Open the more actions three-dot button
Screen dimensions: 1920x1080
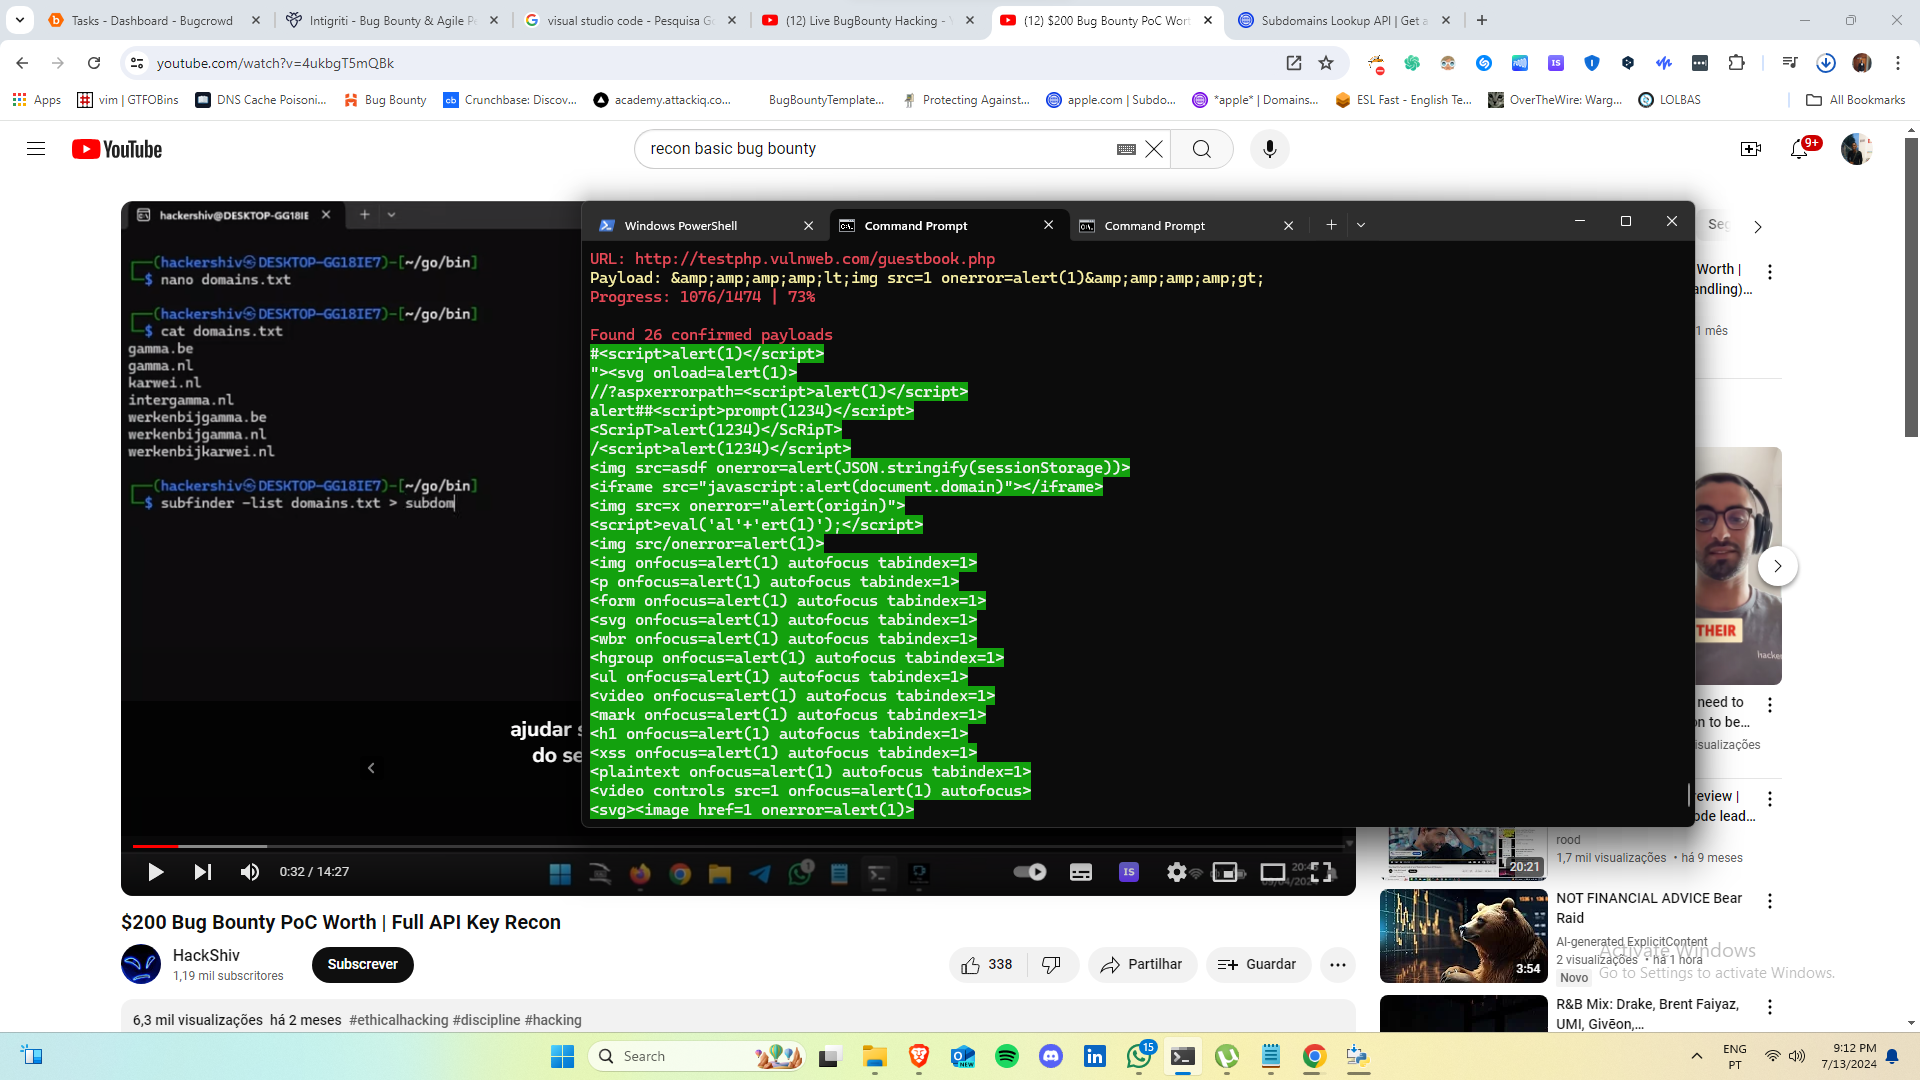pos(1338,964)
